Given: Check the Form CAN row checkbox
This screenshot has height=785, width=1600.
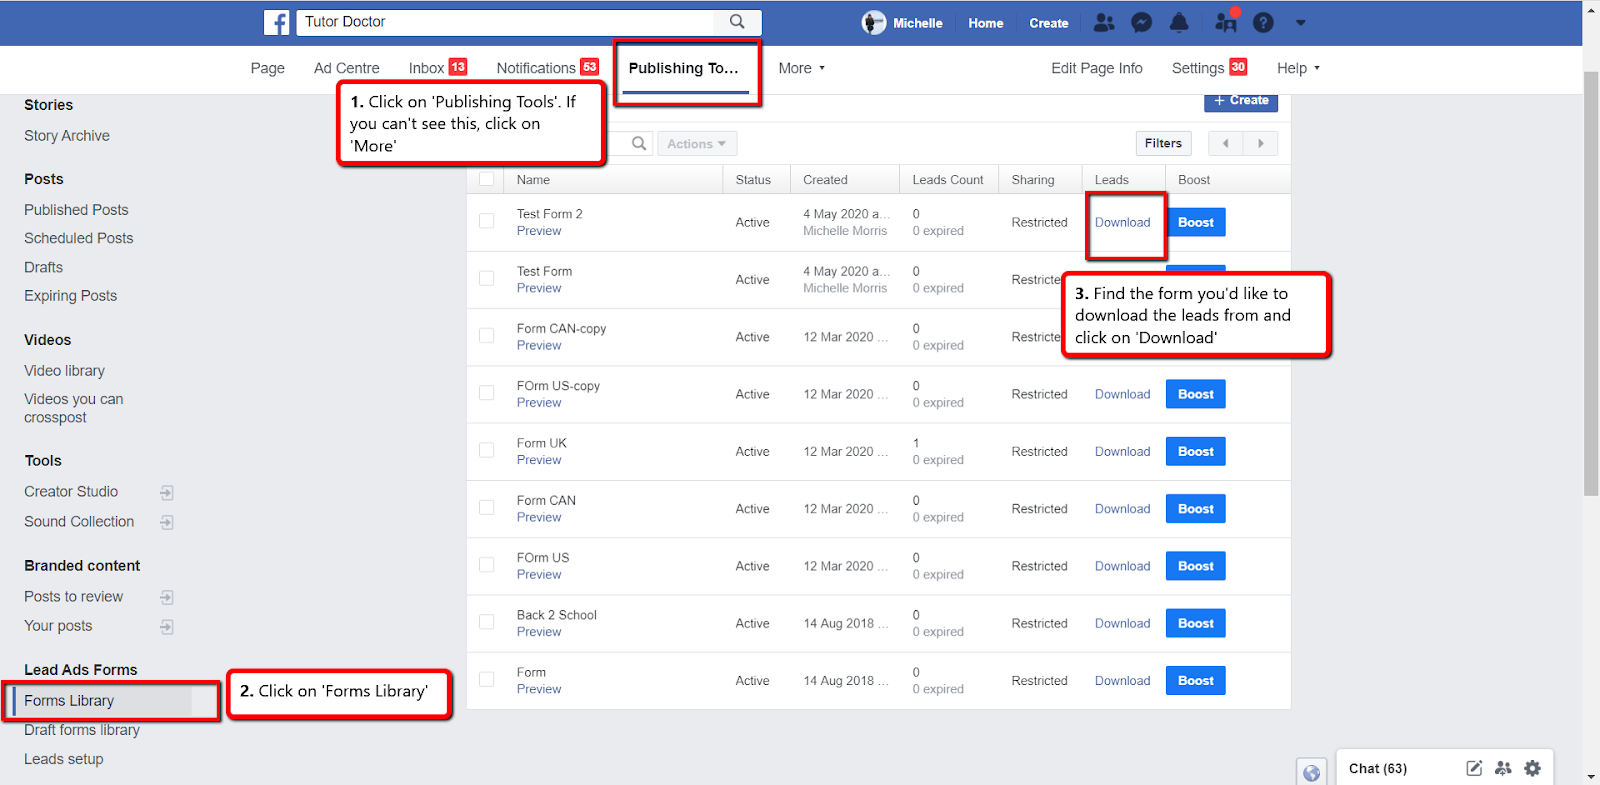Looking at the screenshot, I should (487, 507).
